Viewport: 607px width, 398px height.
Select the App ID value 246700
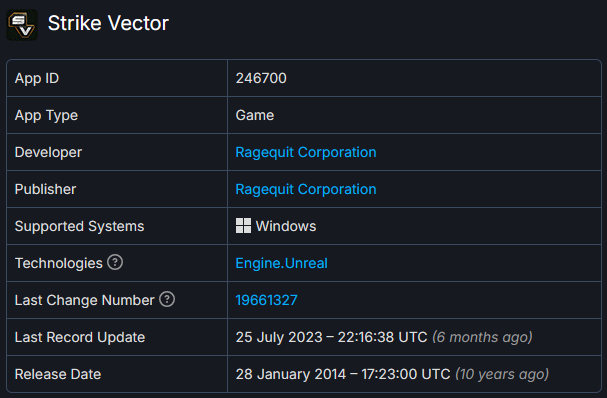pyautogui.click(x=261, y=78)
